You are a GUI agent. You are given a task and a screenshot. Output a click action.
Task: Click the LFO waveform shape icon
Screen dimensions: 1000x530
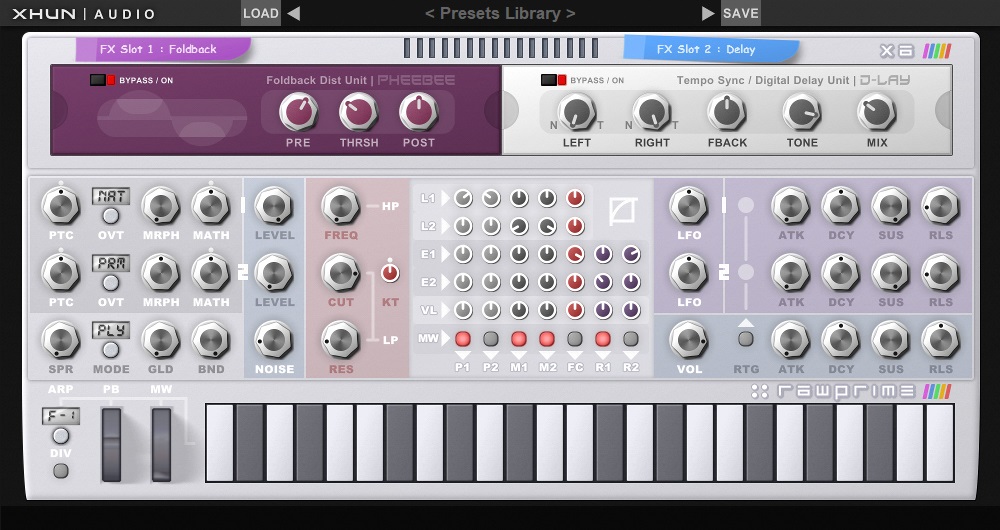(x=622, y=210)
